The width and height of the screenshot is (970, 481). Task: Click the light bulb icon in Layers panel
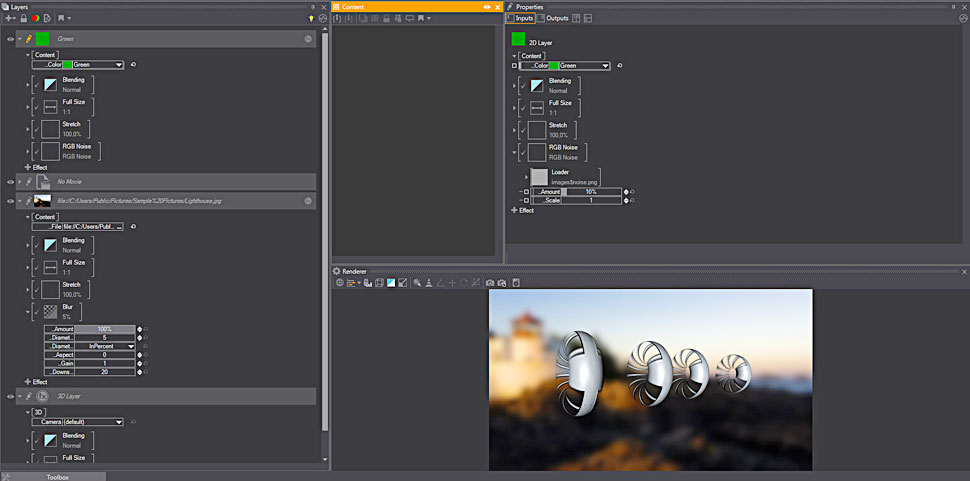[311, 18]
